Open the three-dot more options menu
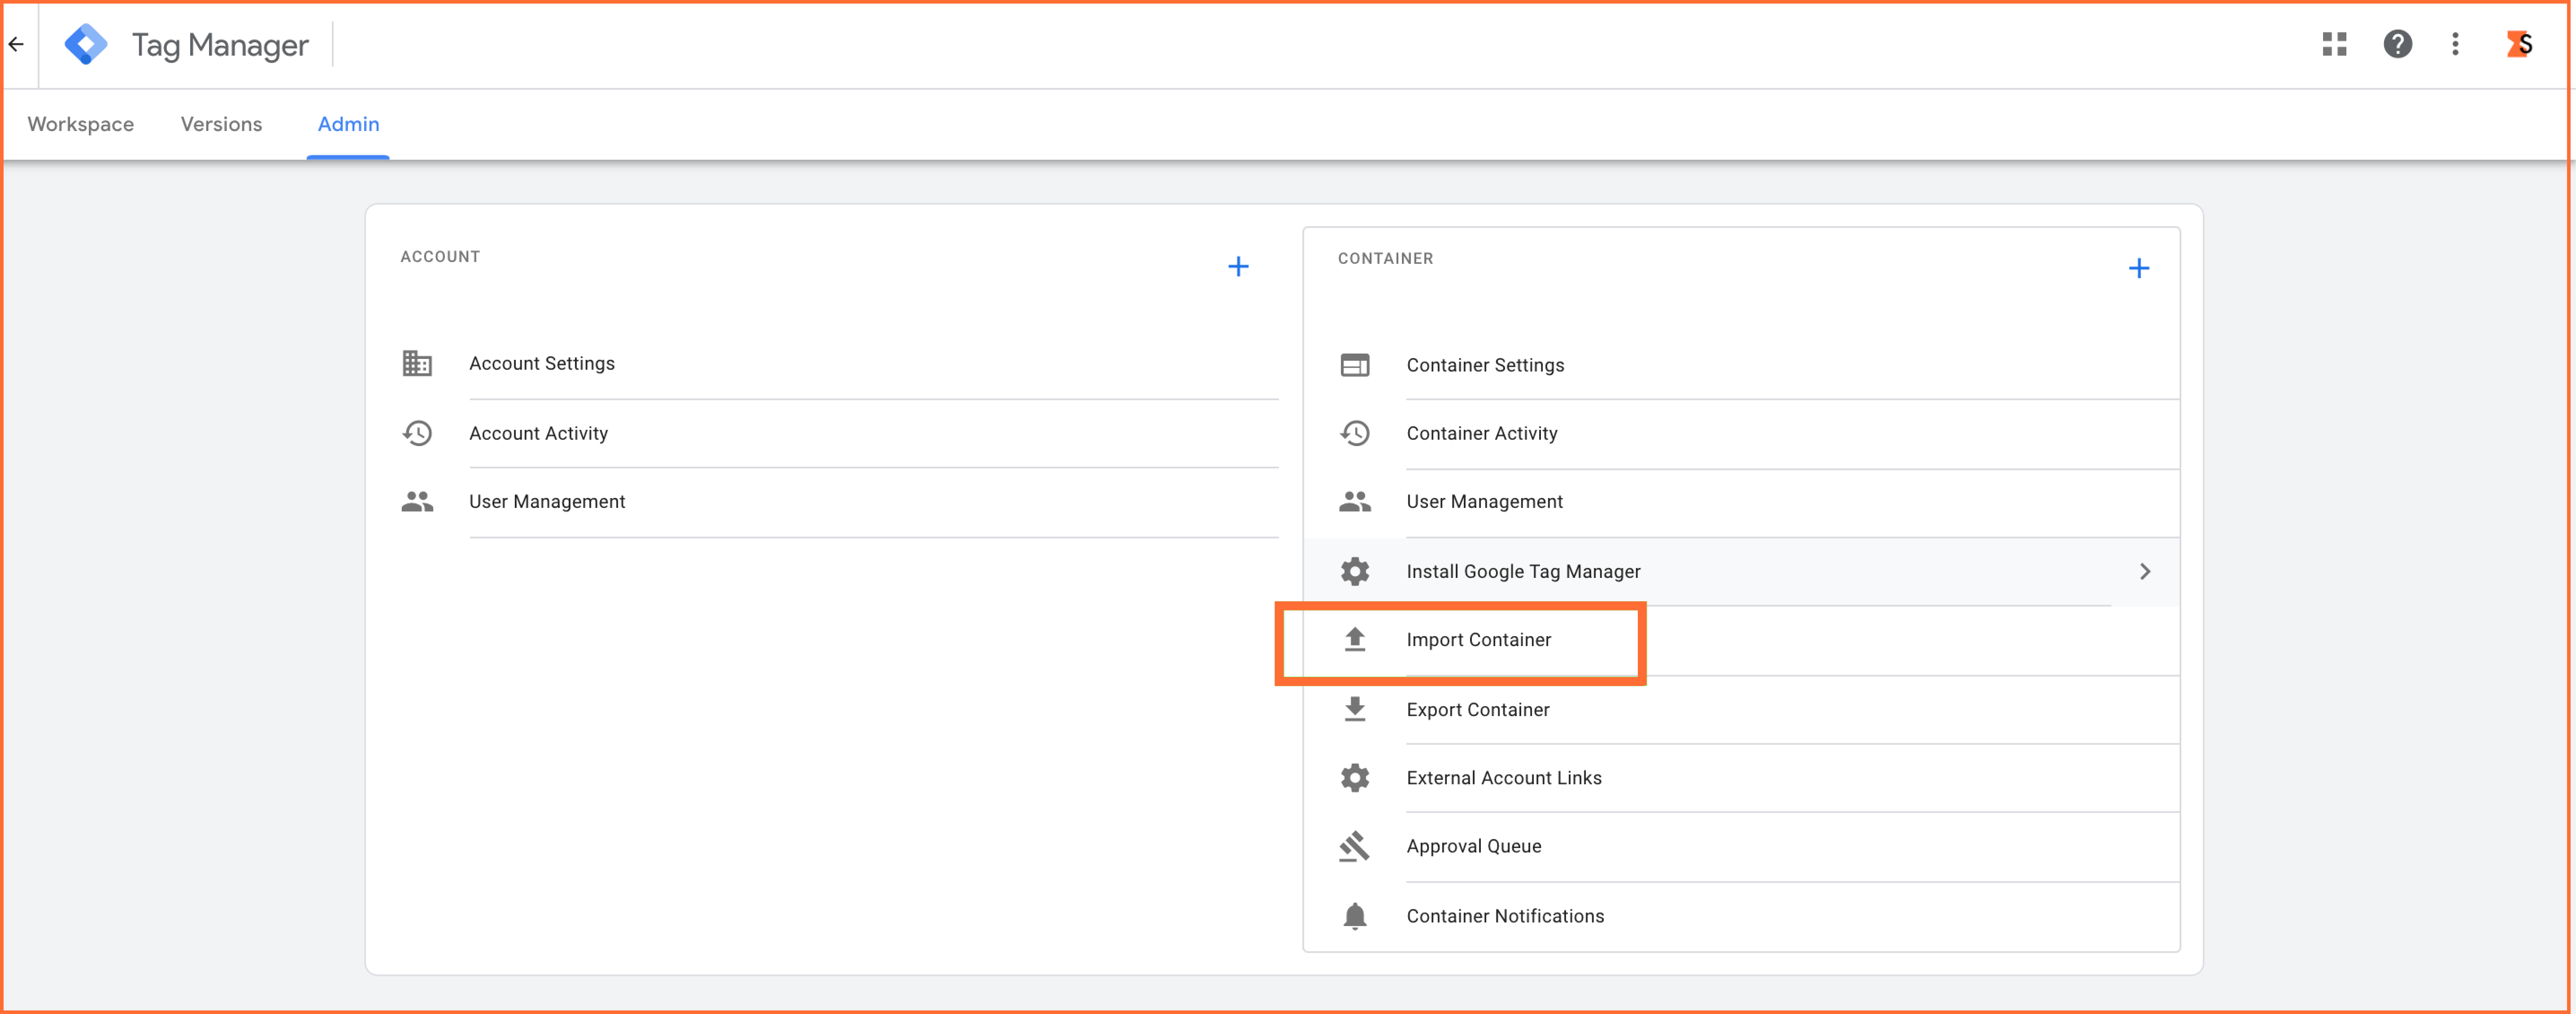 [2455, 44]
